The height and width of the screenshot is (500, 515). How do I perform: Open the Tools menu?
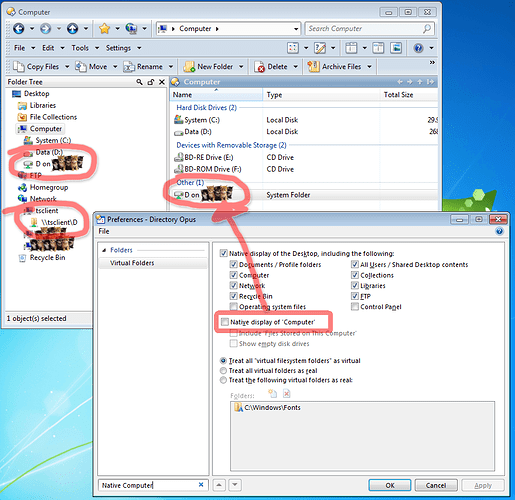tap(80, 48)
